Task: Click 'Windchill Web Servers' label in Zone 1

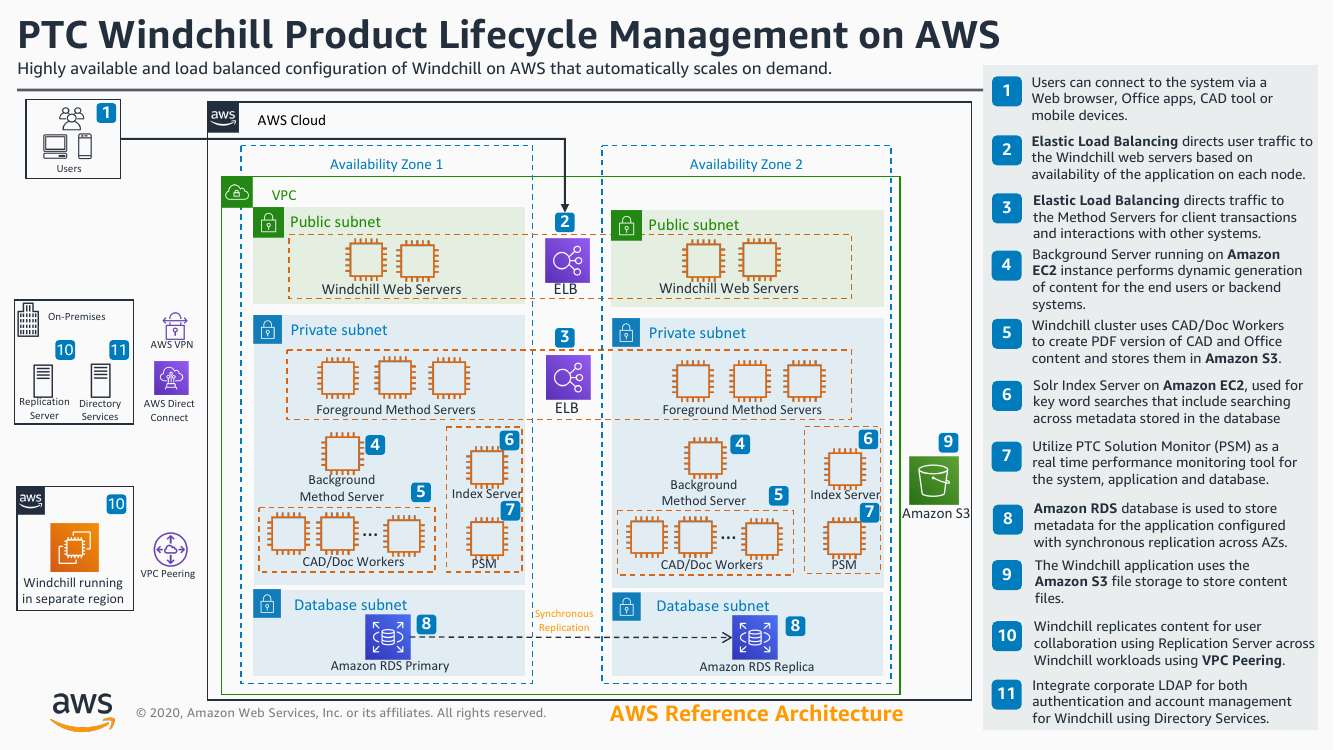Action: click(391, 289)
